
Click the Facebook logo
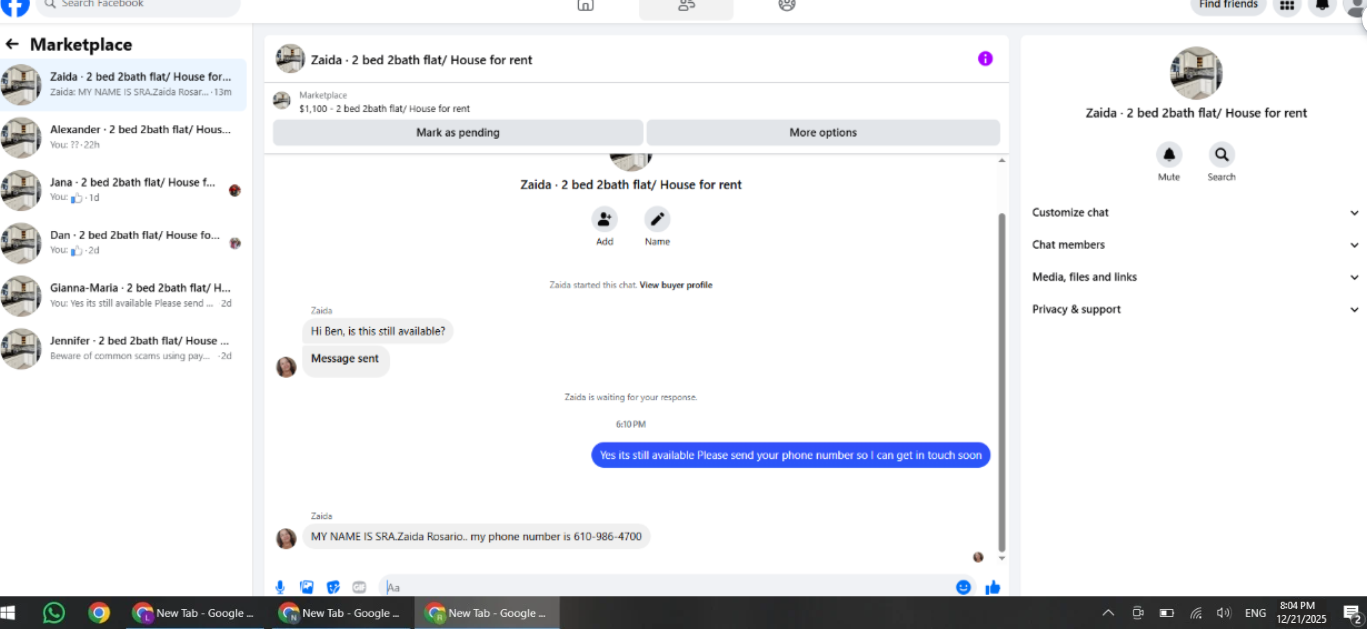click(x=15, y=6)
